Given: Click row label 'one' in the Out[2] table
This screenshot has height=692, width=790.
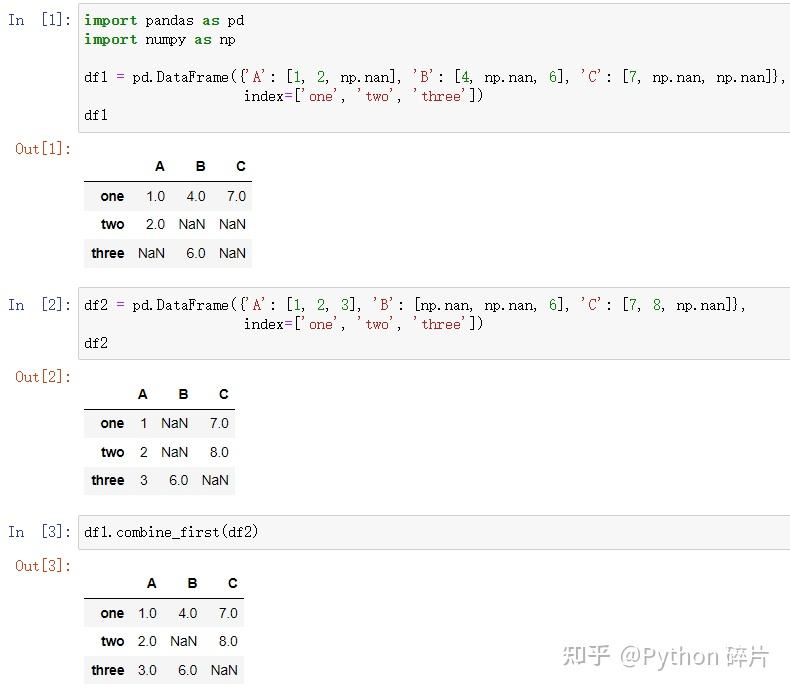Looking at the screenshot, I should (112, 423).
